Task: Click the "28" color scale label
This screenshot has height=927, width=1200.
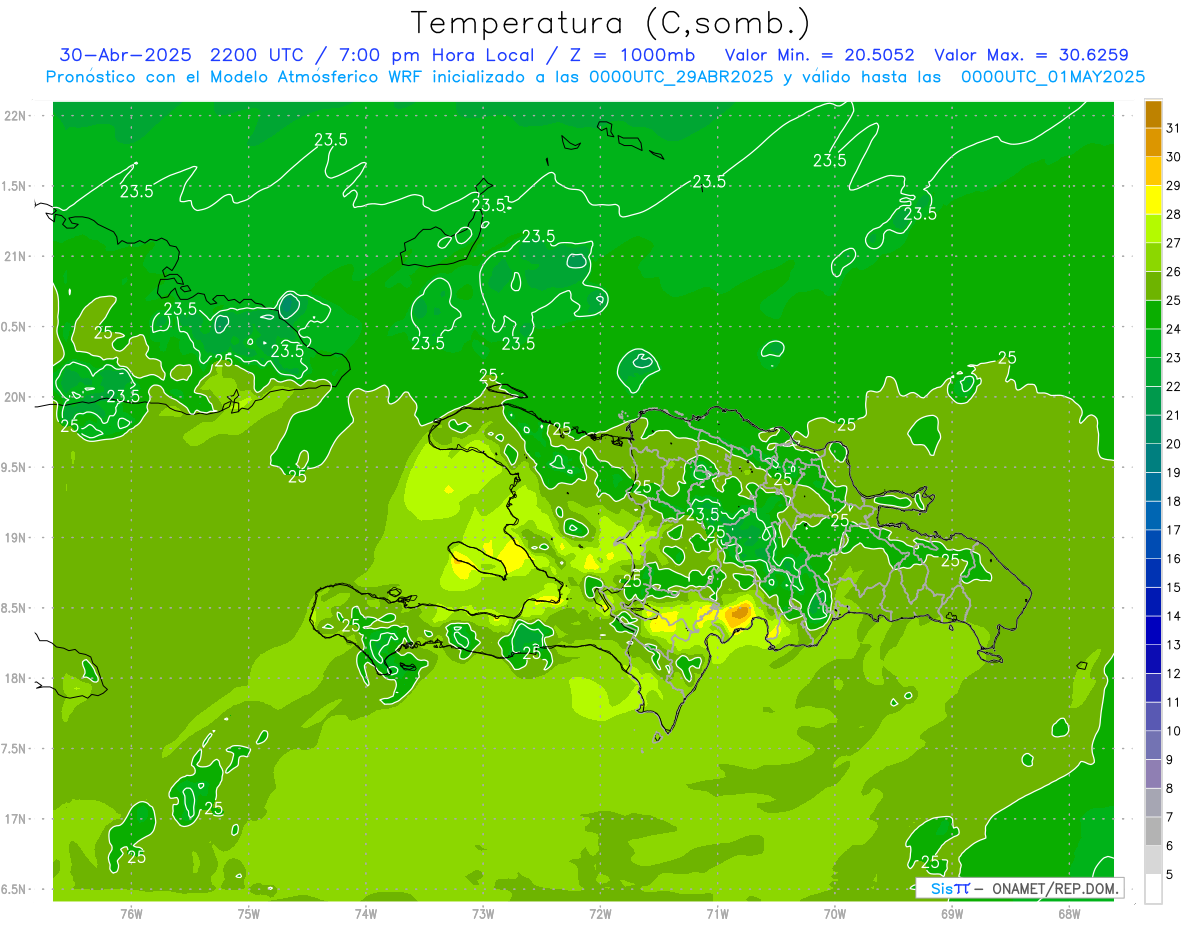Action: coord(1174,214)
